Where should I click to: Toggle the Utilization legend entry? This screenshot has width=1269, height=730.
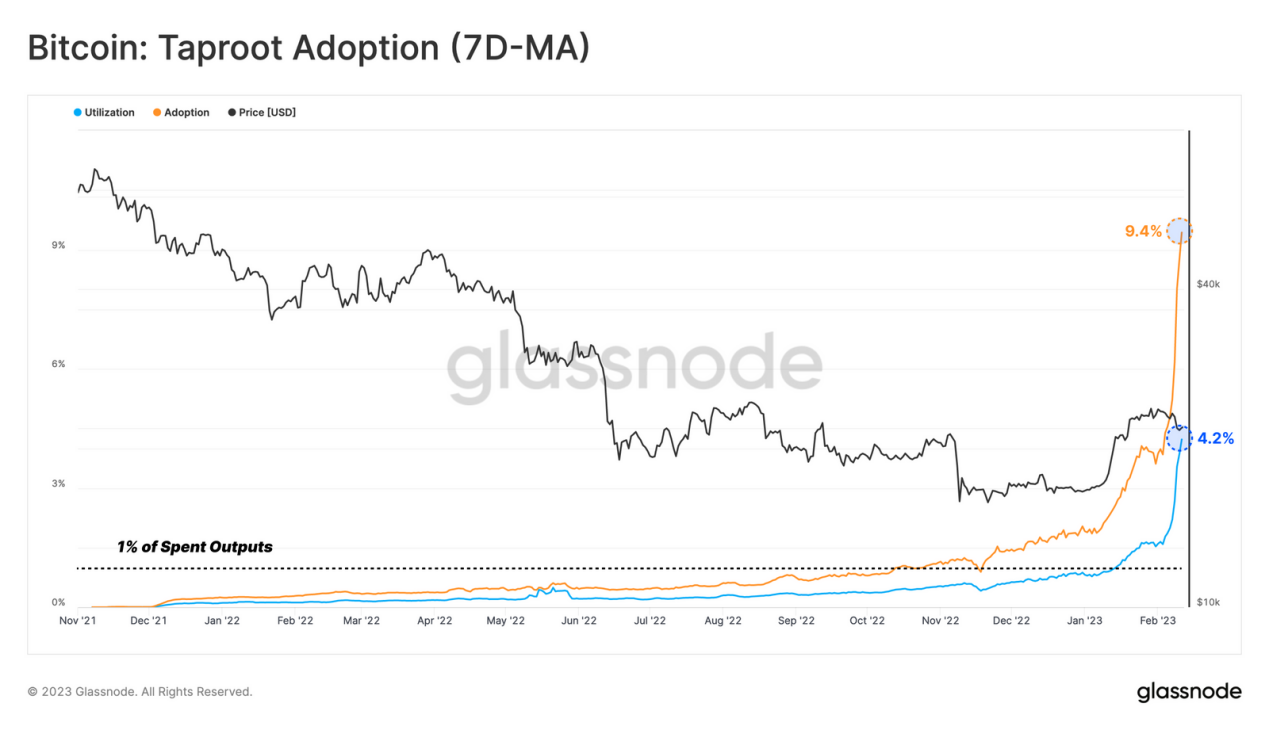click(x=105, y=112)
